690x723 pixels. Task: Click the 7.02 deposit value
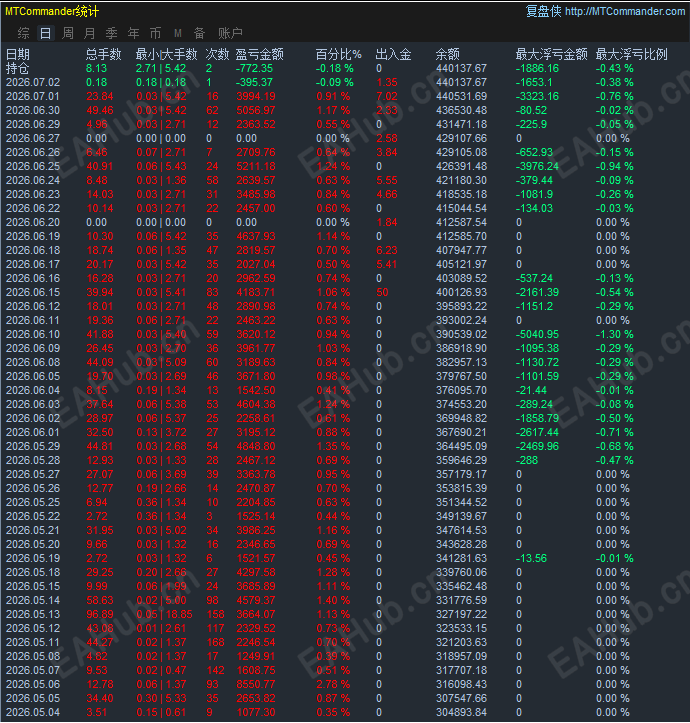pyautogui.click(x=387, y=96)
